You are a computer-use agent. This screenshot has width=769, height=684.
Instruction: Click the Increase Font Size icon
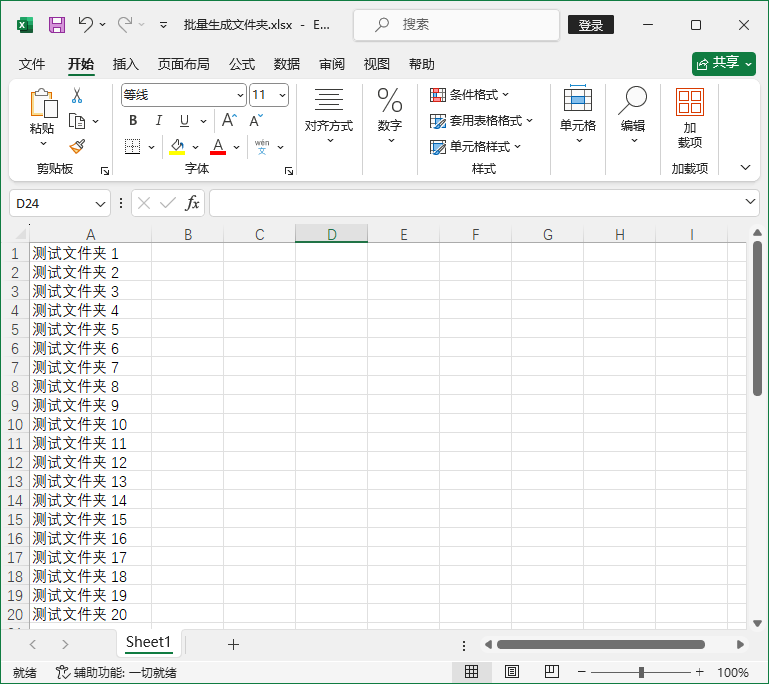(229, 120)
